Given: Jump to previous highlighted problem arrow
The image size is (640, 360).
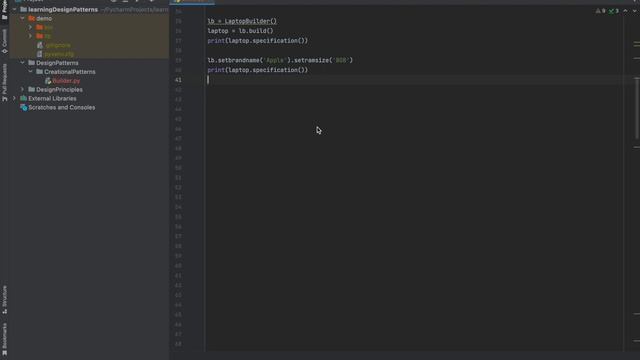Looking at the screenshot, I should 625,11.
